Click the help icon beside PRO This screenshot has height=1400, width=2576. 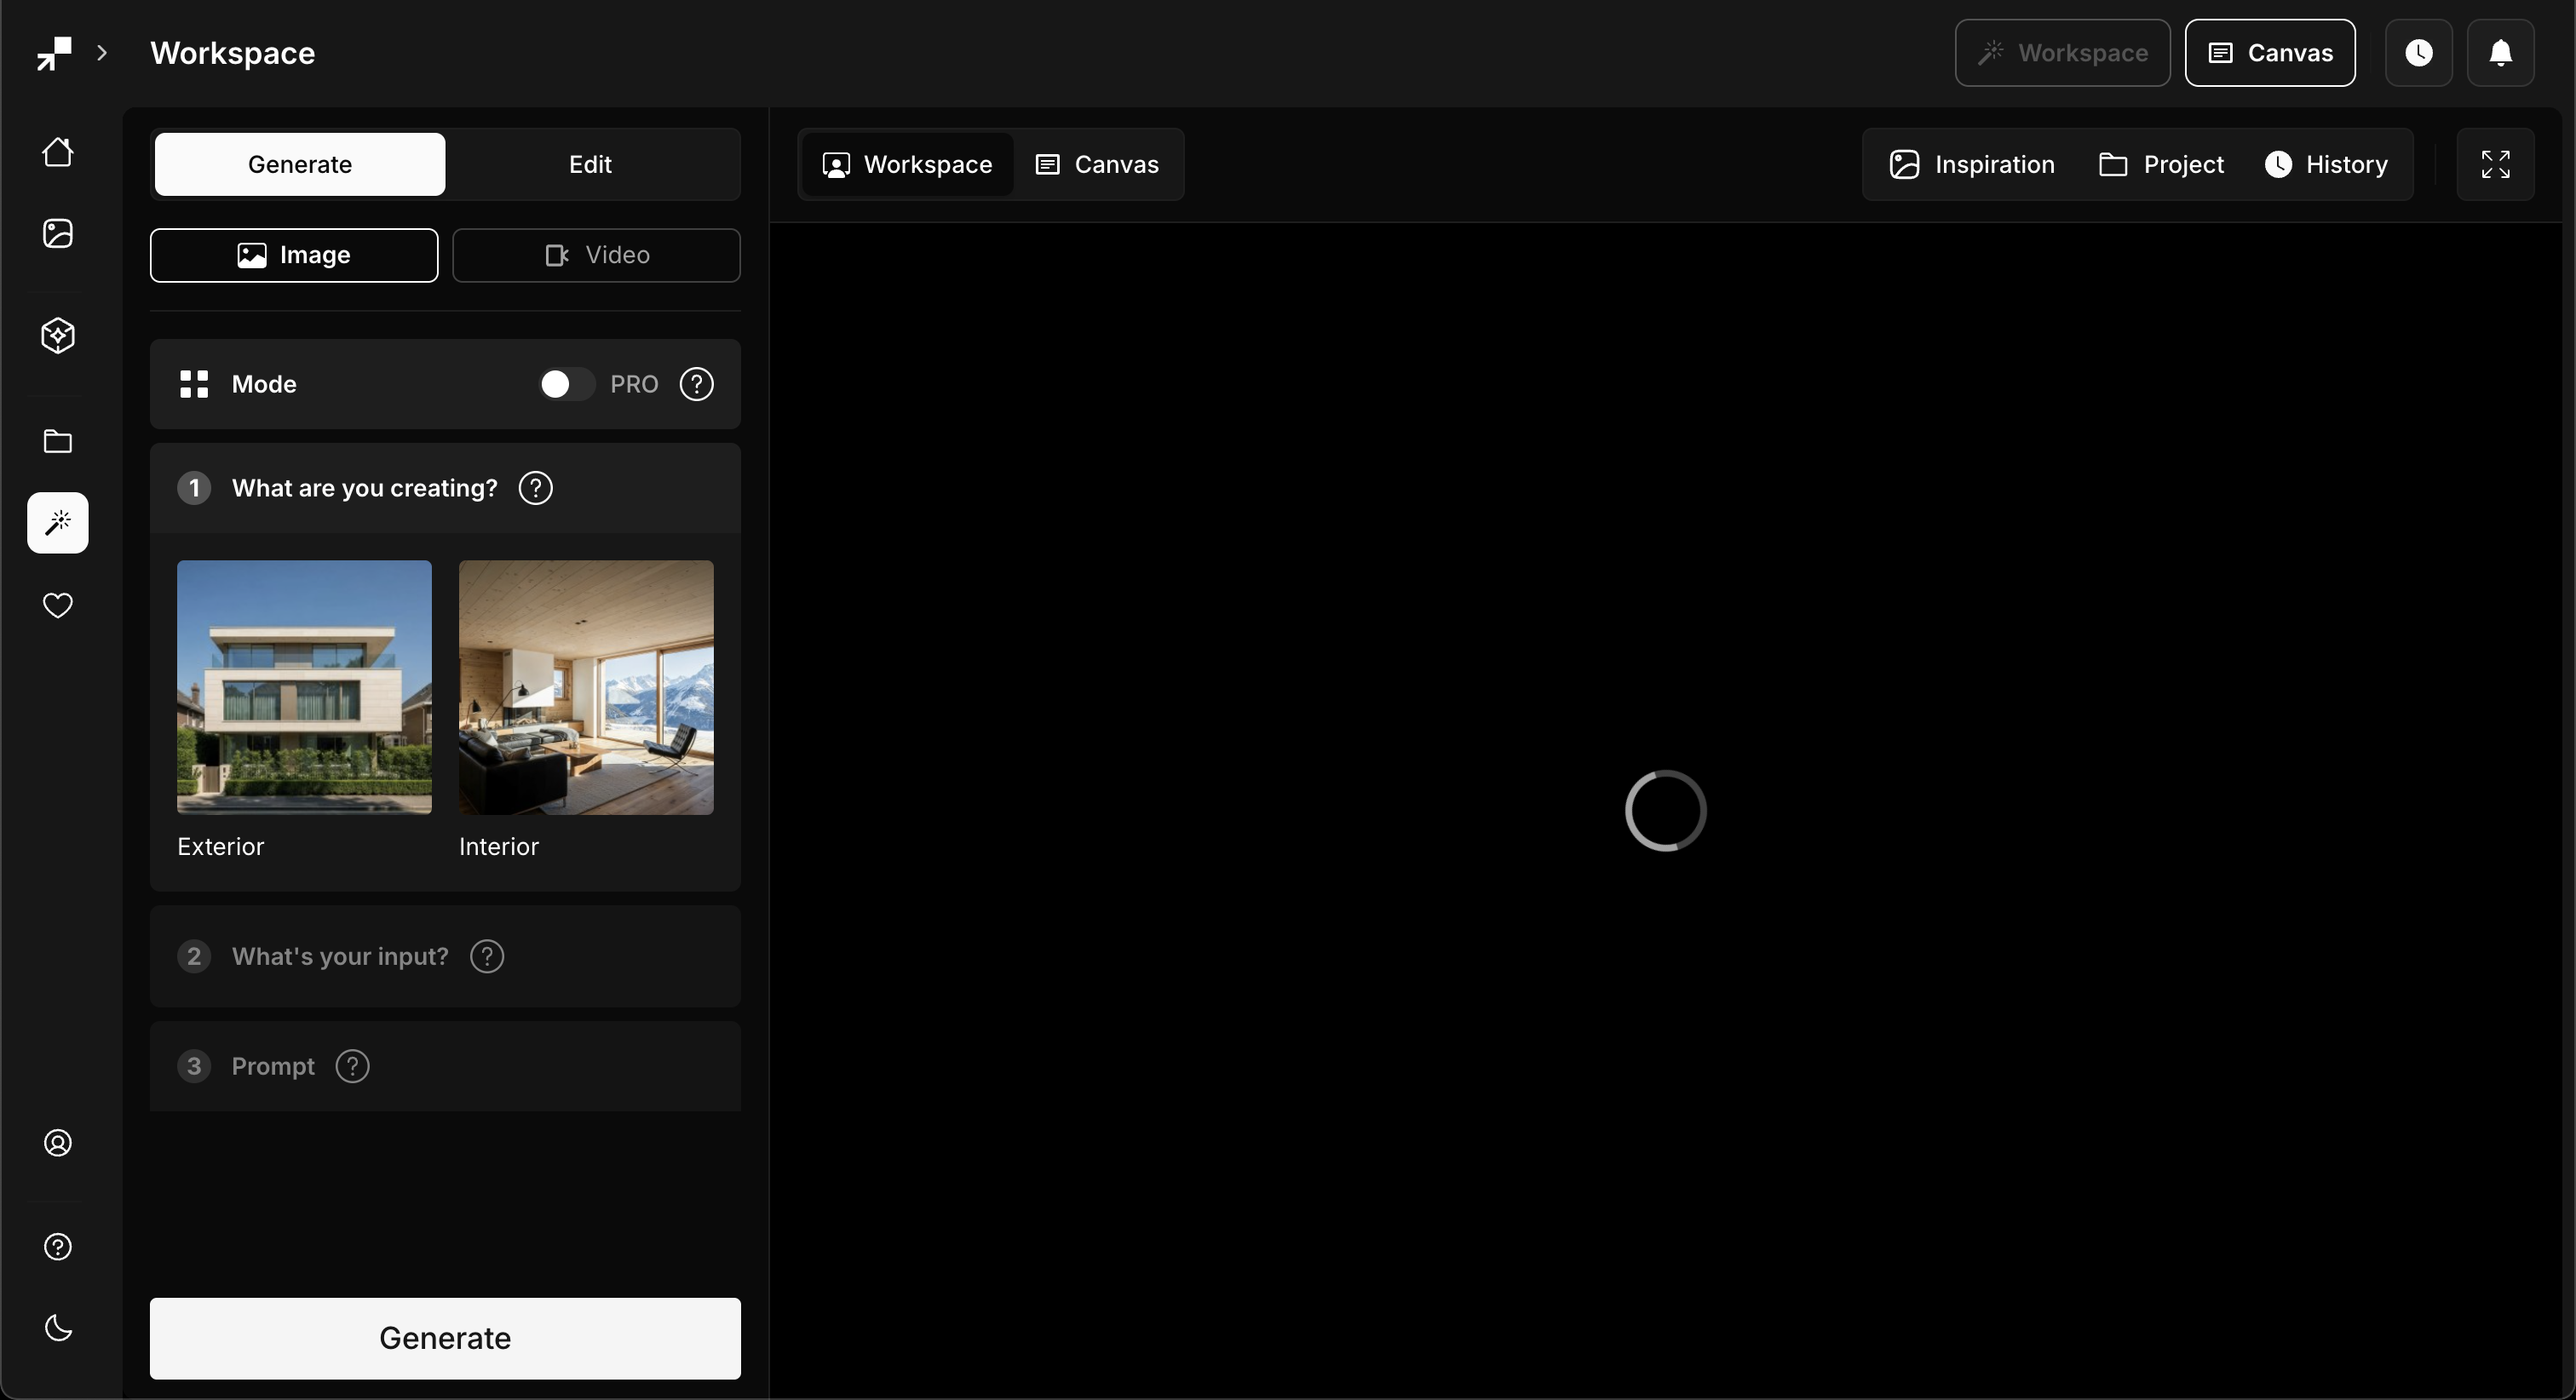click(x=696, y=384)
